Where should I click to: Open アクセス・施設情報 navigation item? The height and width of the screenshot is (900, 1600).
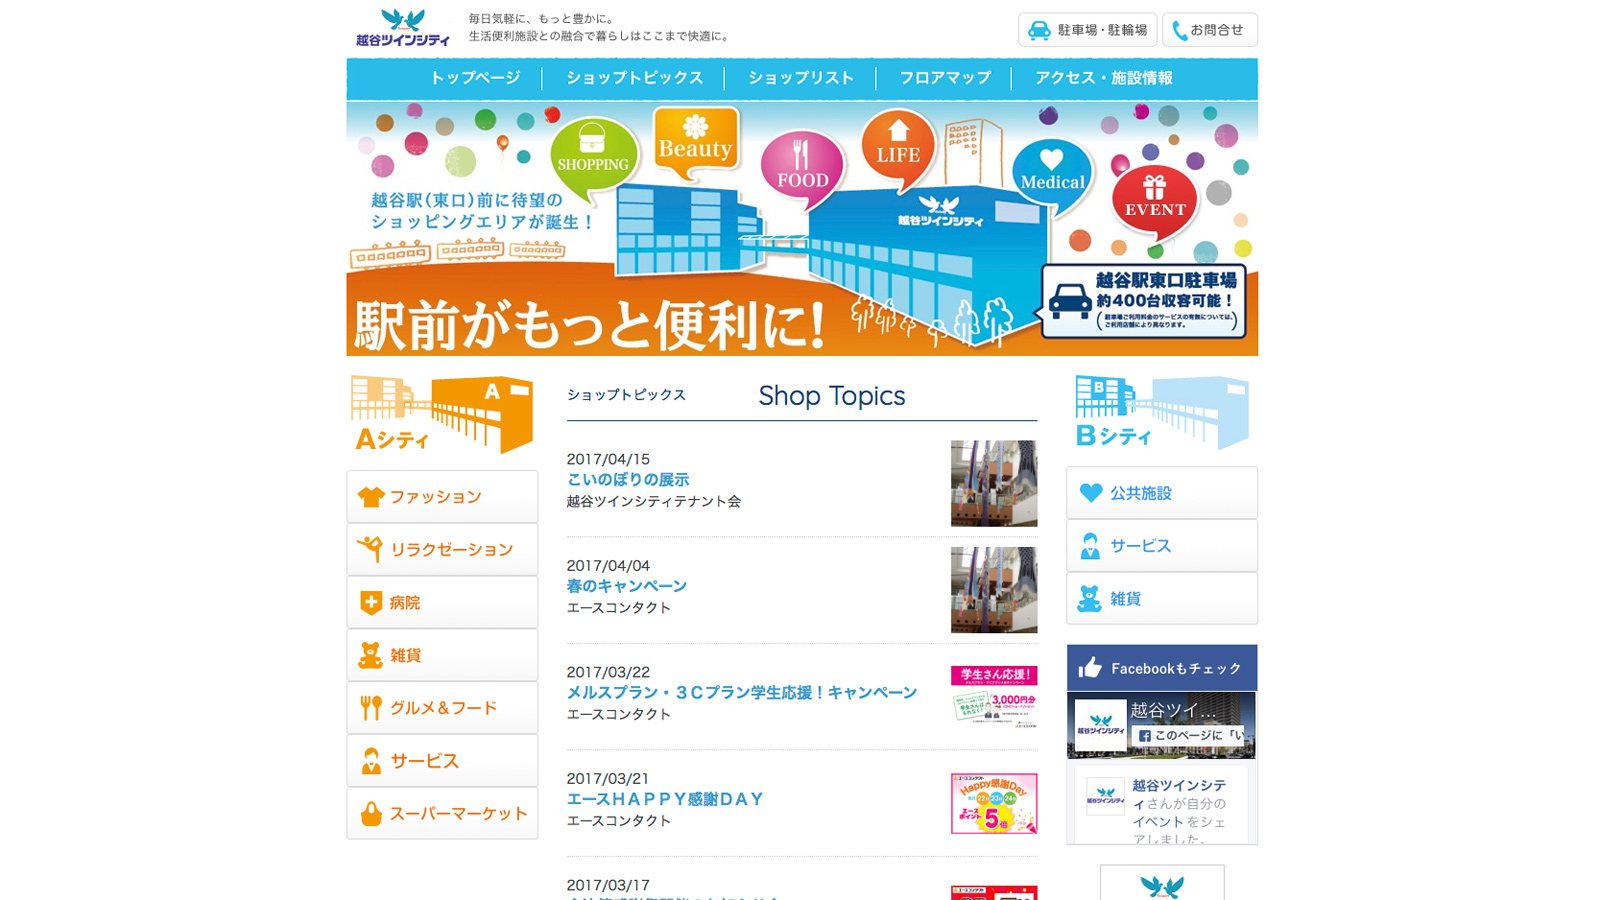point(1104,78)
